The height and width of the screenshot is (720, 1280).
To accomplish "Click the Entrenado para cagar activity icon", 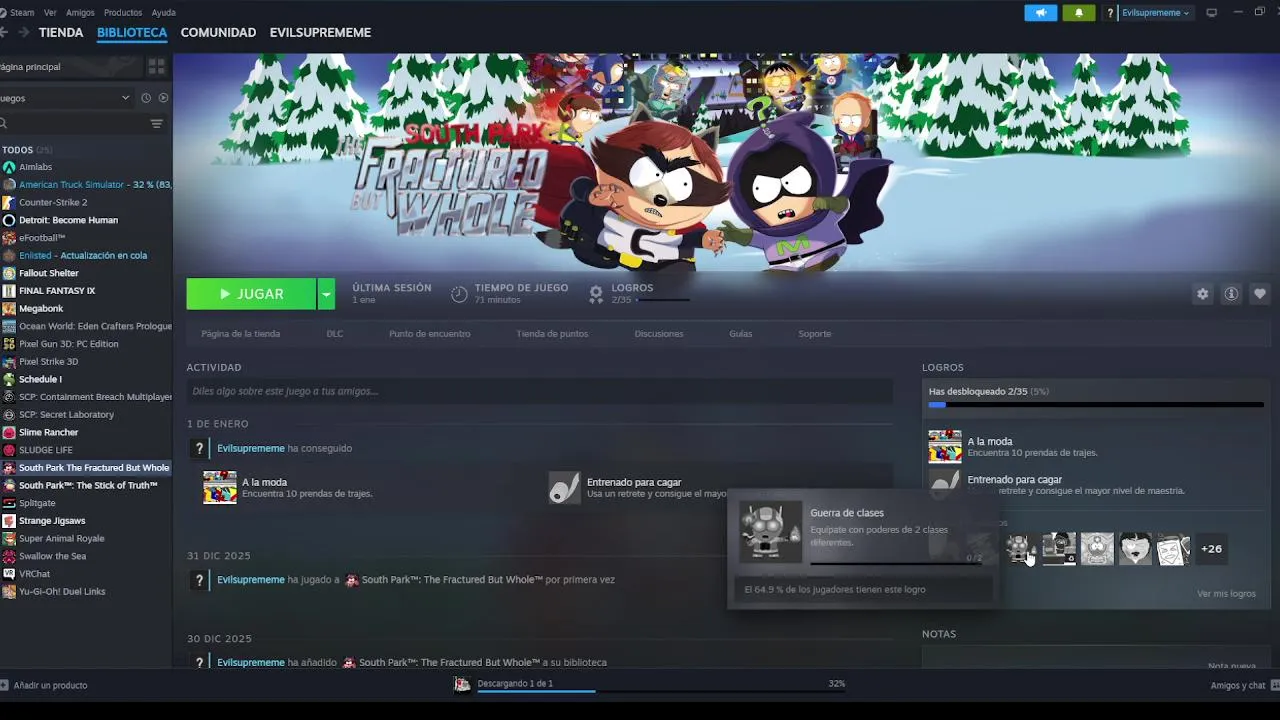I will [565, 488].
